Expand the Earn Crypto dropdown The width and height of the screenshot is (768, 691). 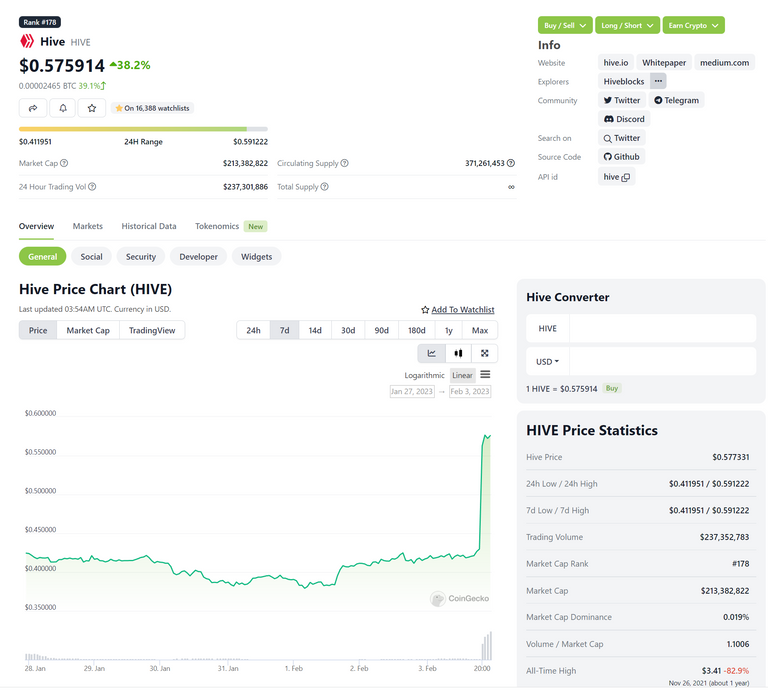[x=694, y=25]
